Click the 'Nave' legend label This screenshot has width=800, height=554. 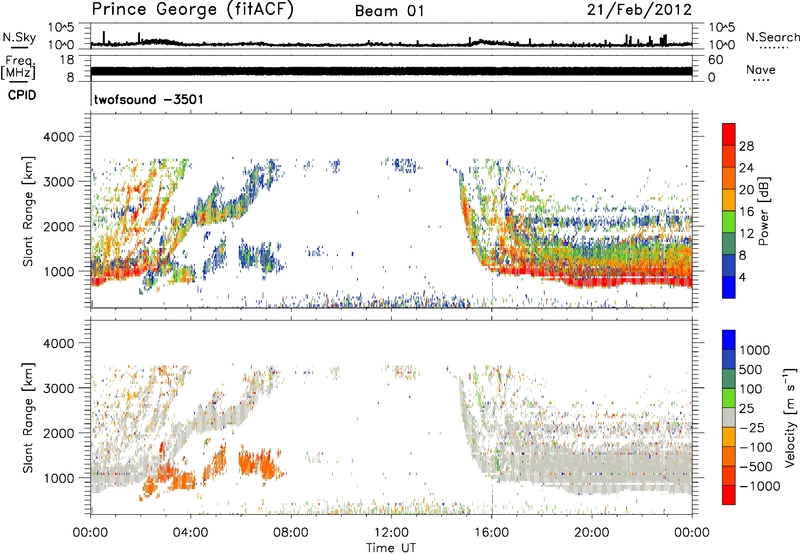[761, 70]
